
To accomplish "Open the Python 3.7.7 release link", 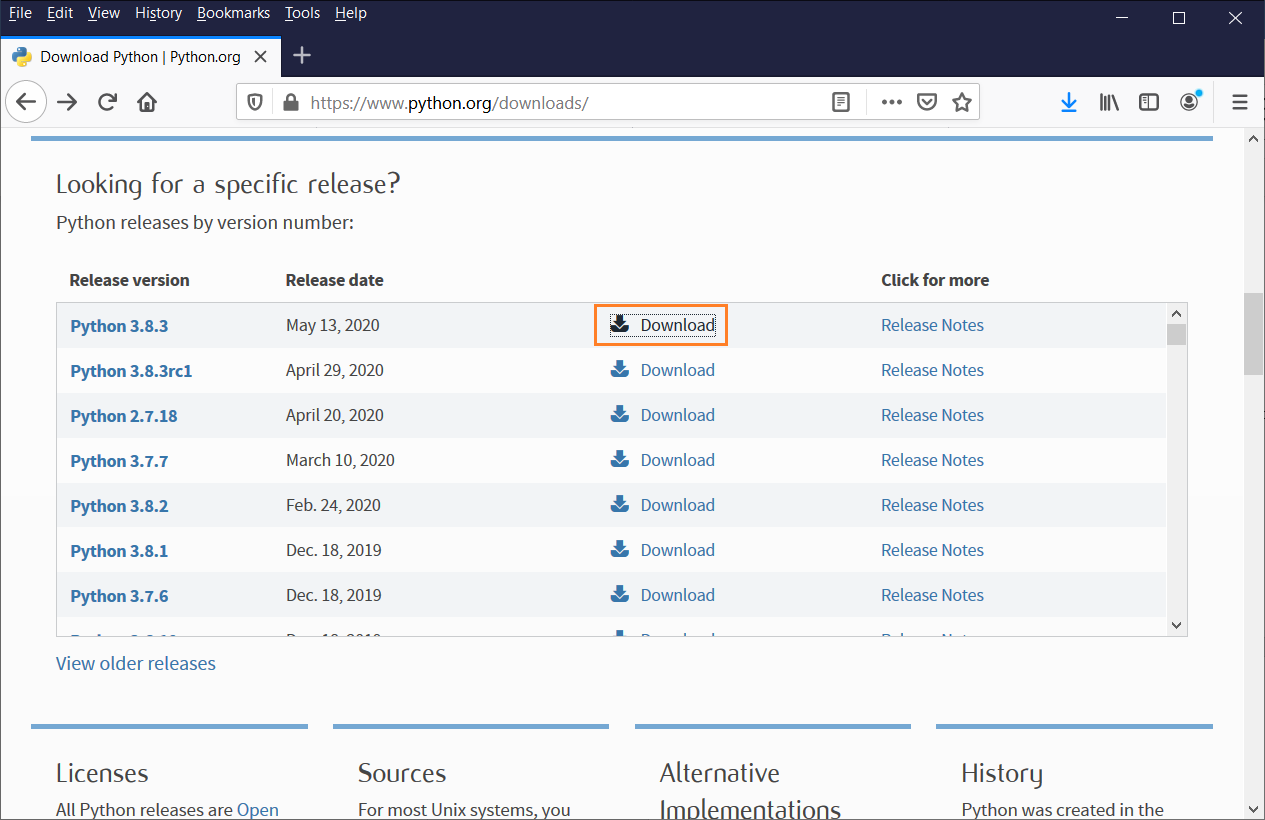I will 119,461.
